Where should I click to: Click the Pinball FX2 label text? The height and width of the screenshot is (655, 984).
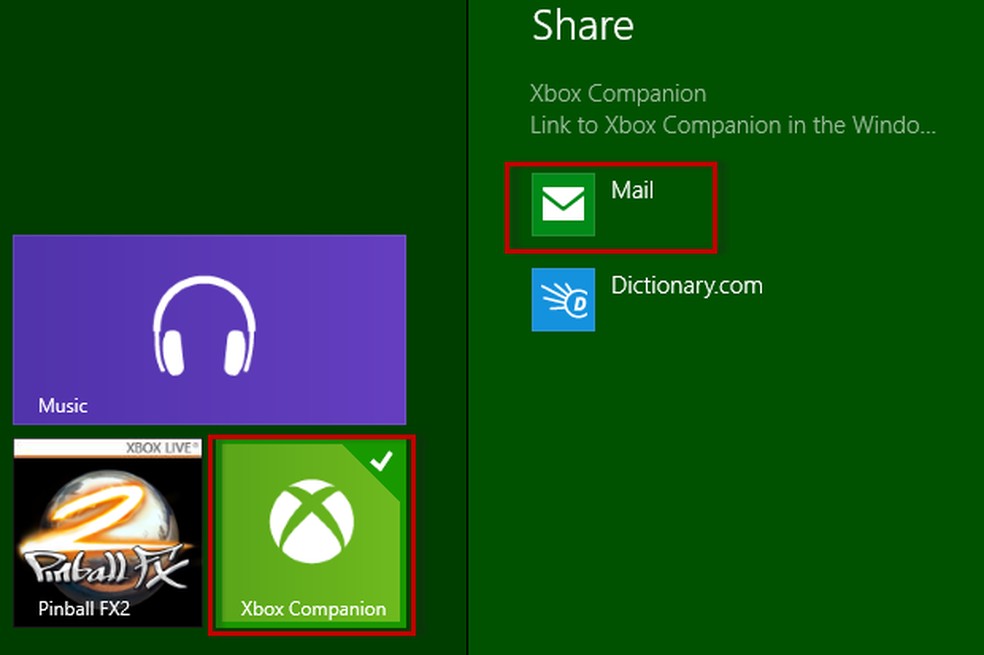pos(84,608)
